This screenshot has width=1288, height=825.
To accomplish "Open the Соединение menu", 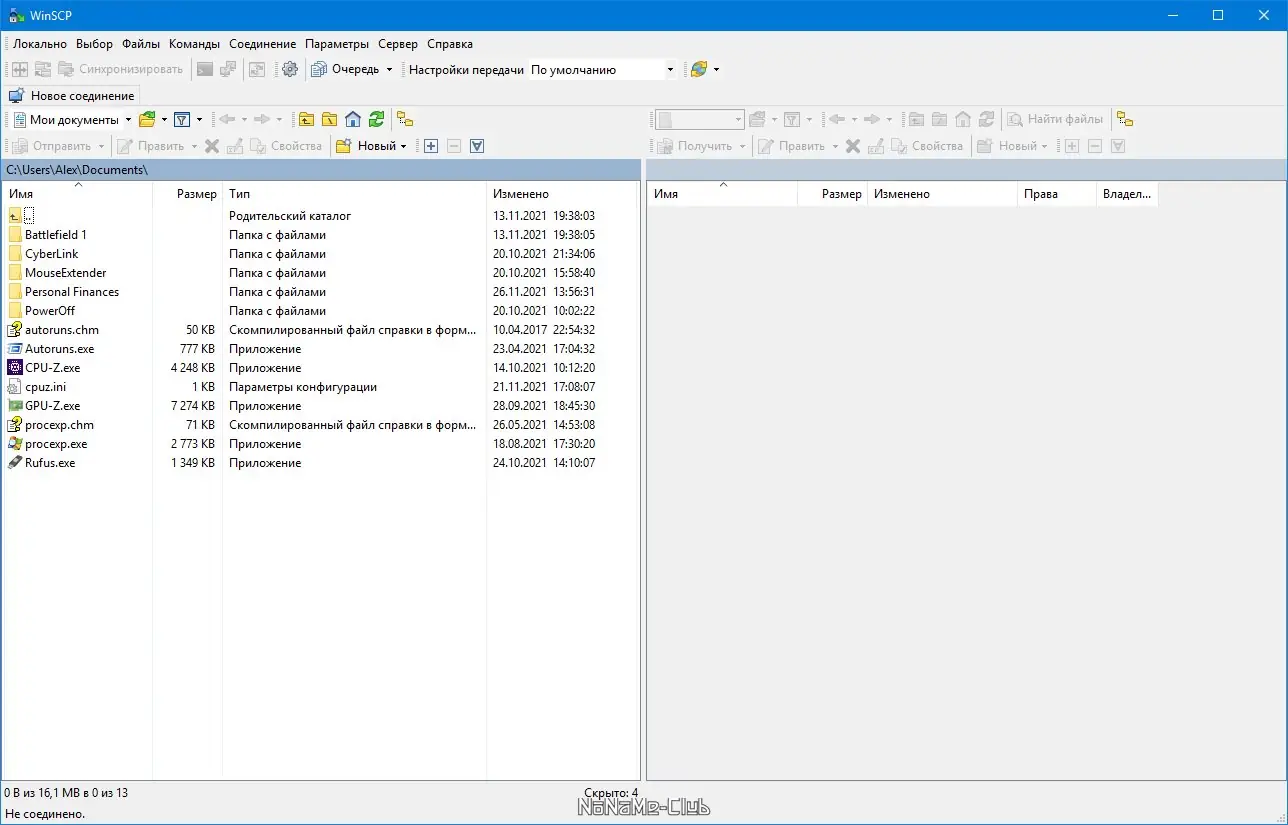I will click(263, 44).
